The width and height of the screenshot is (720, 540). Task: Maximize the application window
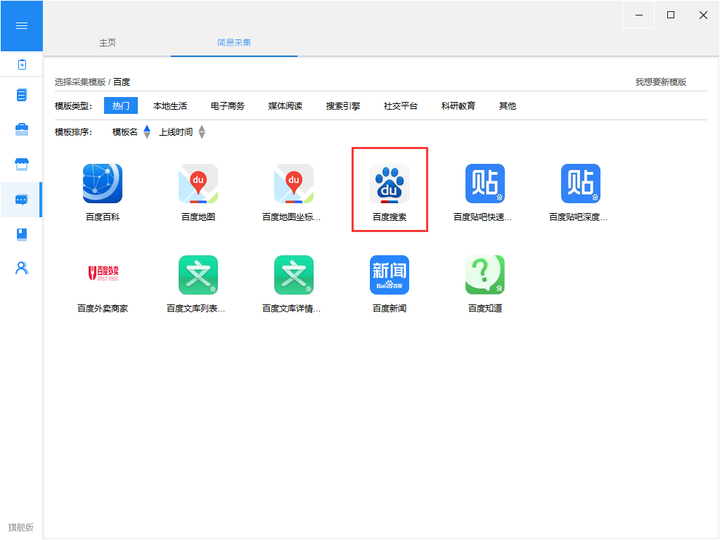pos(671,15)
